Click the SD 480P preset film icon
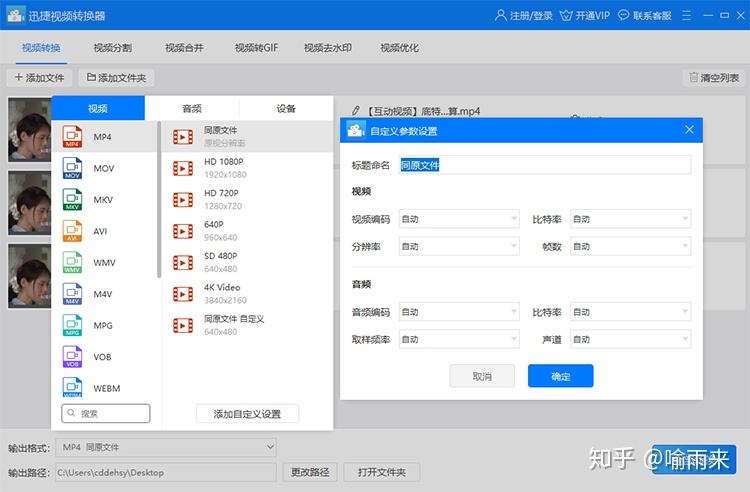This screenshot has height=492, width=750. tap(183, 263)
